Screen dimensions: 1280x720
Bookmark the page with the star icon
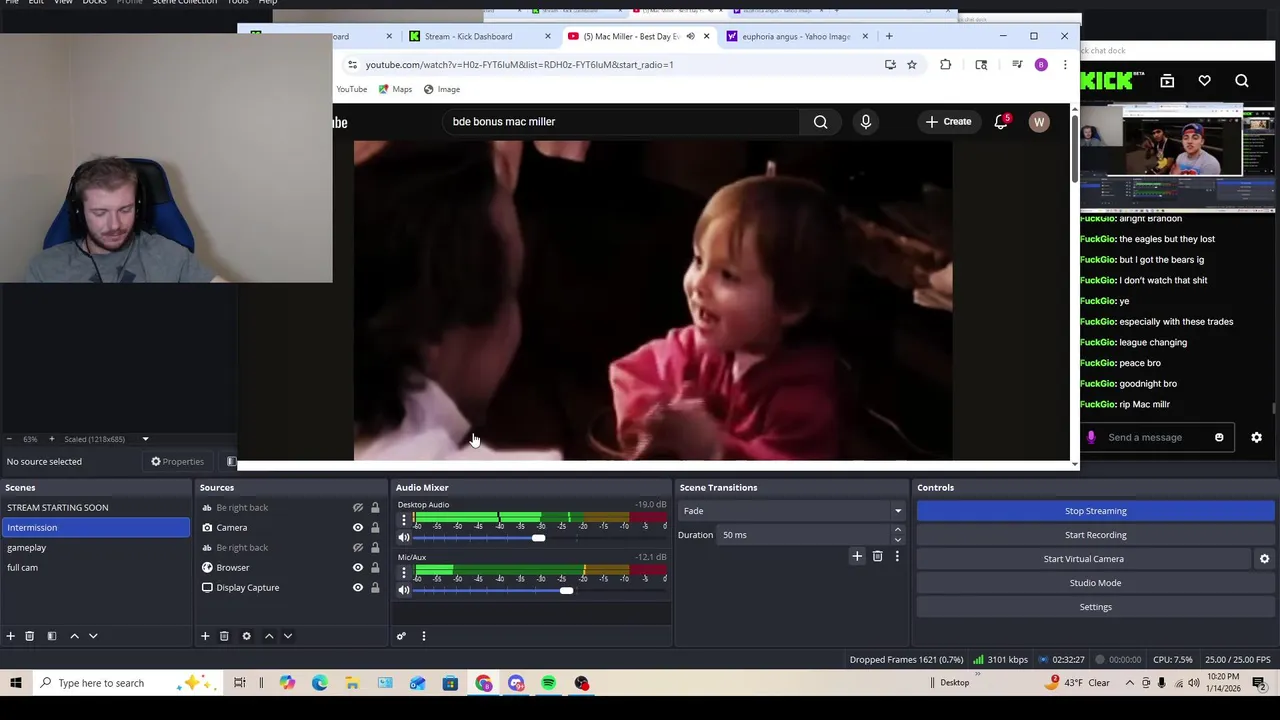coord(912,65)
